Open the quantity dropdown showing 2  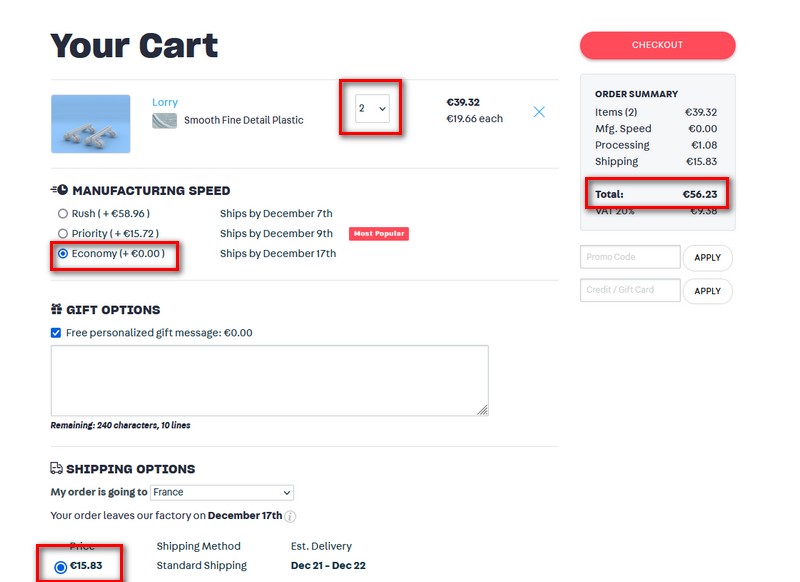(x=372, y=108)
